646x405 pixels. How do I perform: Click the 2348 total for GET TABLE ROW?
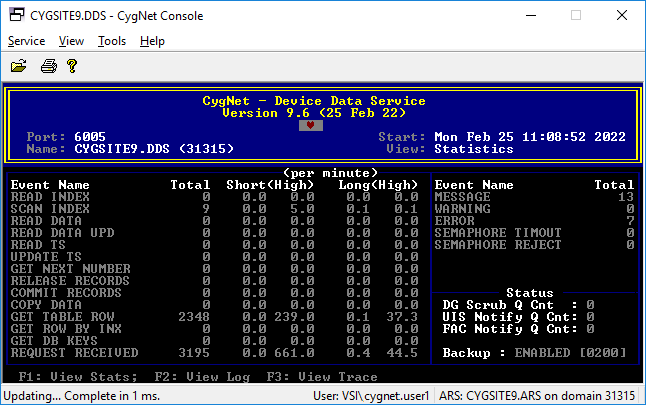pyautogui.click(x=194, y=316)
